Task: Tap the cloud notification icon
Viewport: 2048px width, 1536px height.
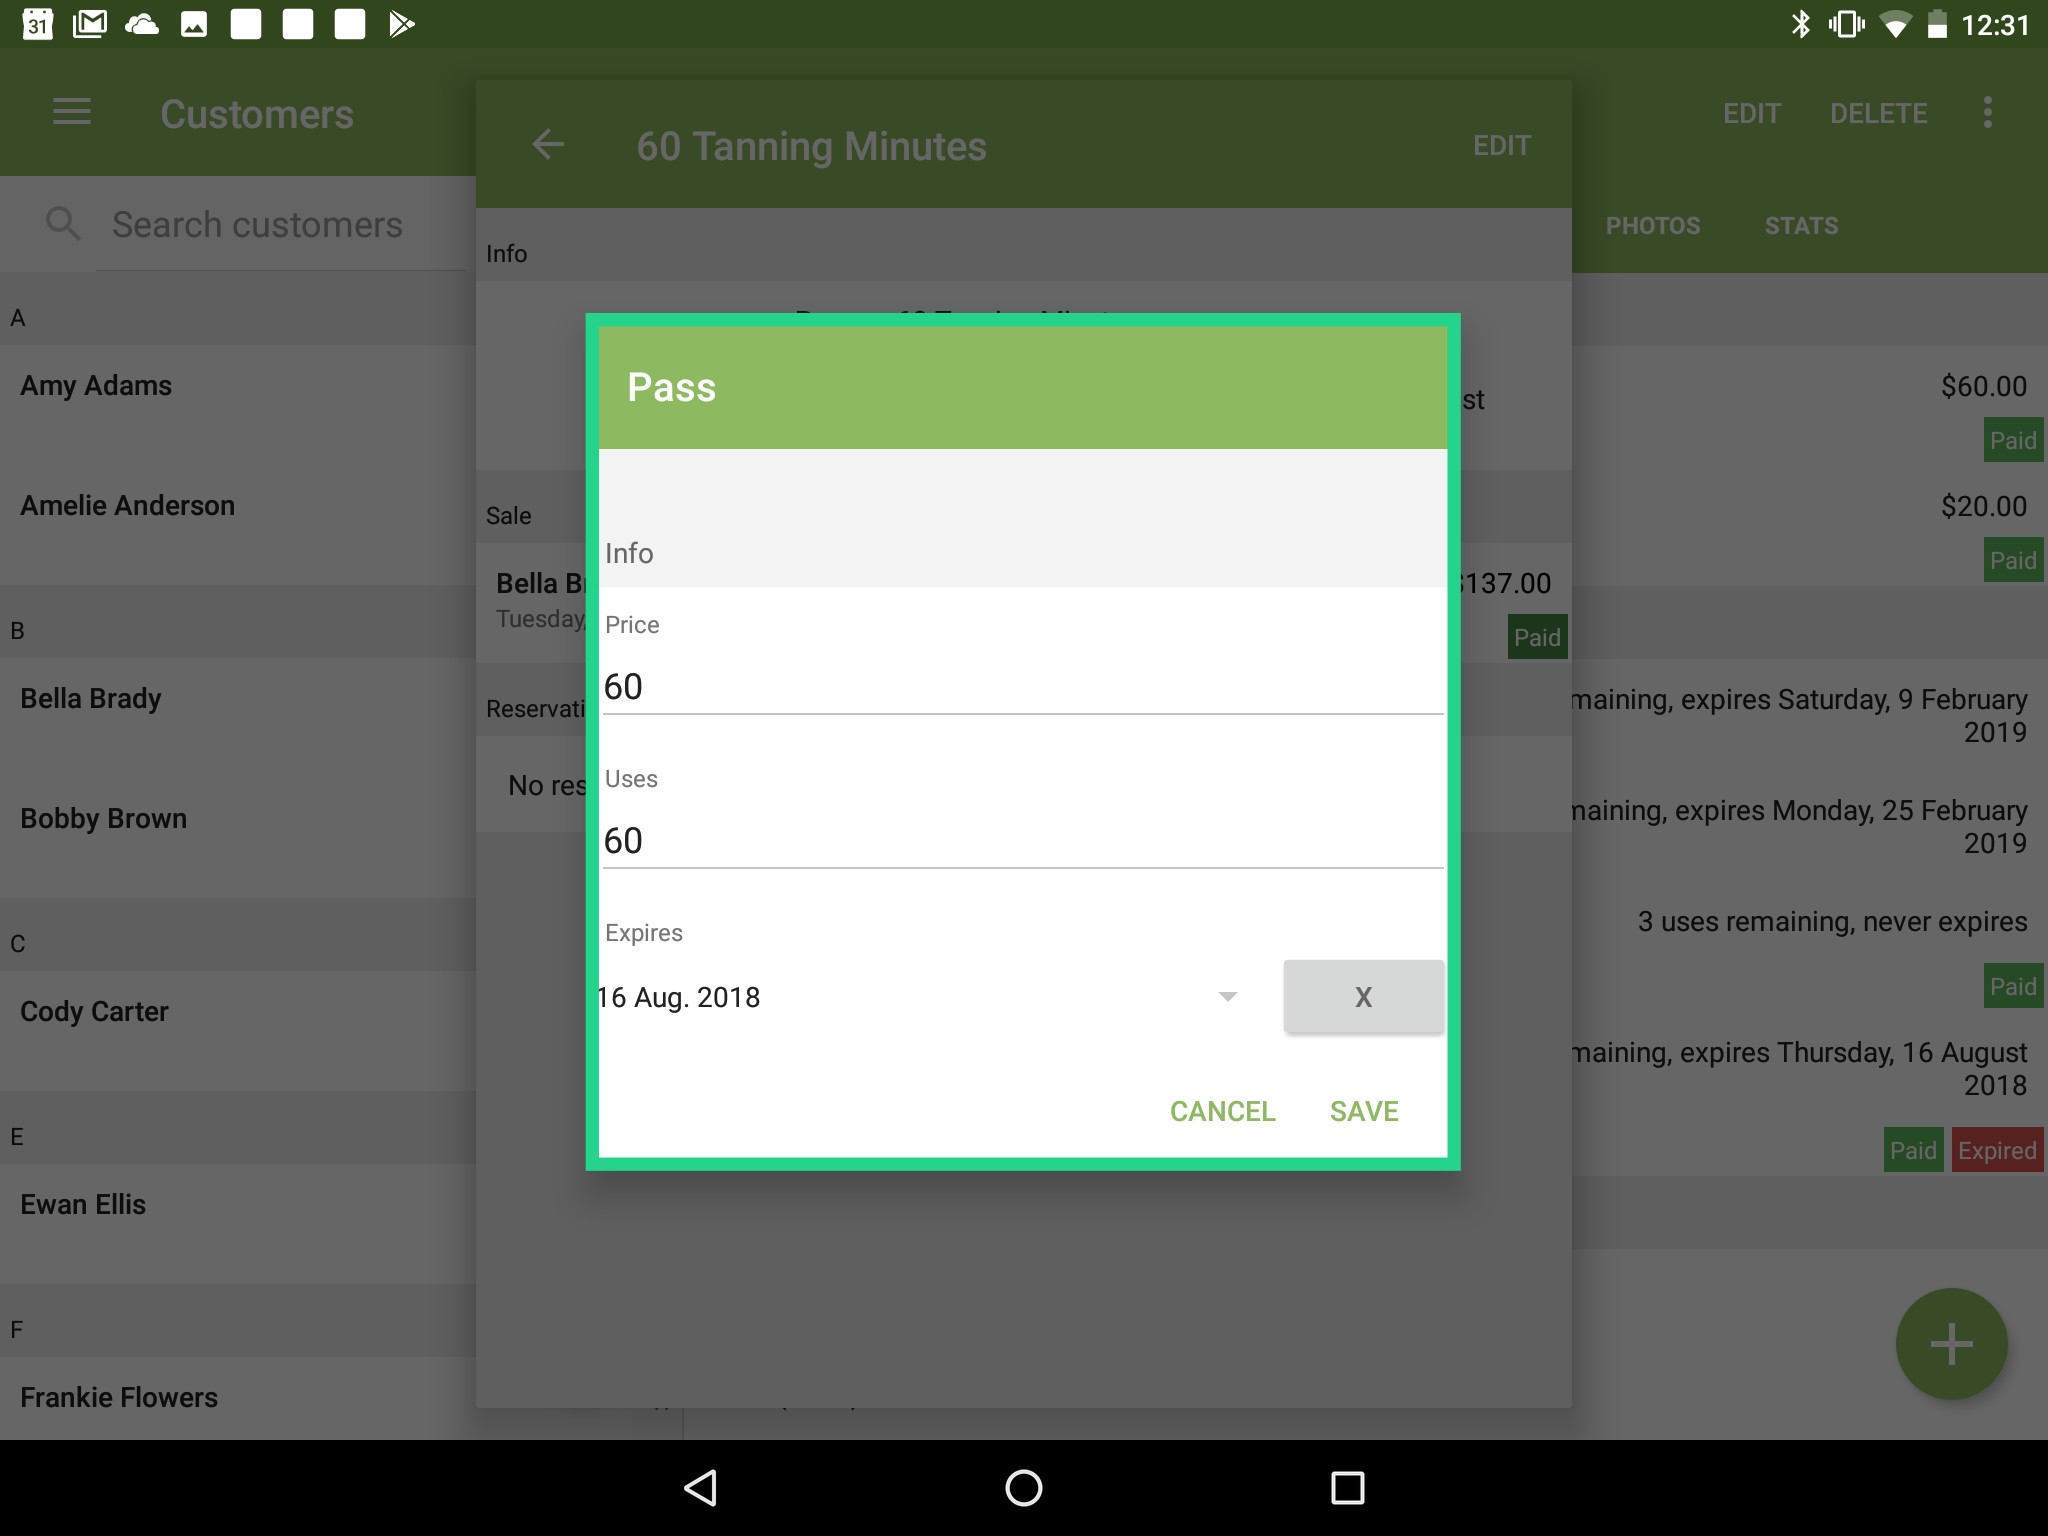Action: pos(142,24)
